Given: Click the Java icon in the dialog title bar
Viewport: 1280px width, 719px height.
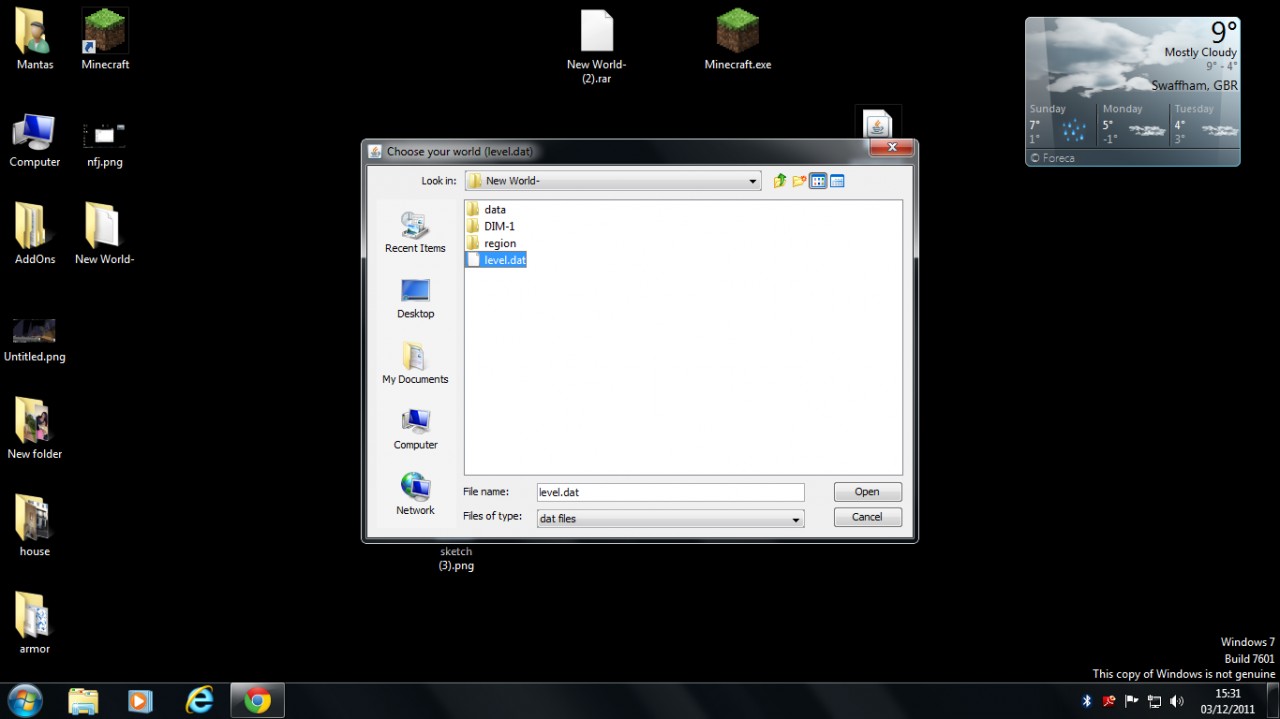Looking at the screenshot, I should (375, 152).
